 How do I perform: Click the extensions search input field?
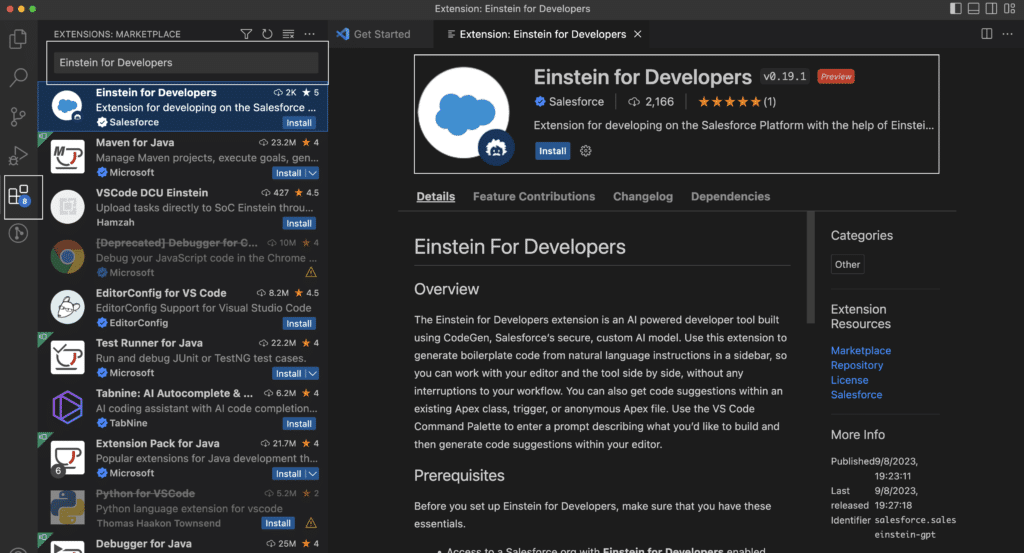click(x=186, y=62)
